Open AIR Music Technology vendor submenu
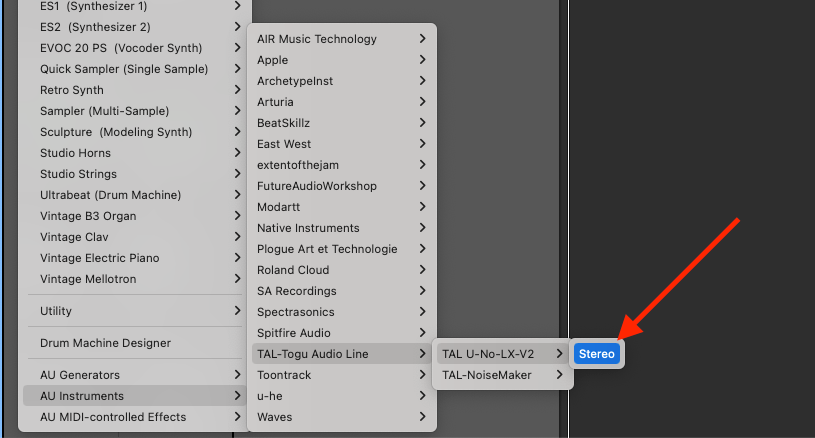The width and height of the screenshot is (815, 438). [x=341, y=39]
